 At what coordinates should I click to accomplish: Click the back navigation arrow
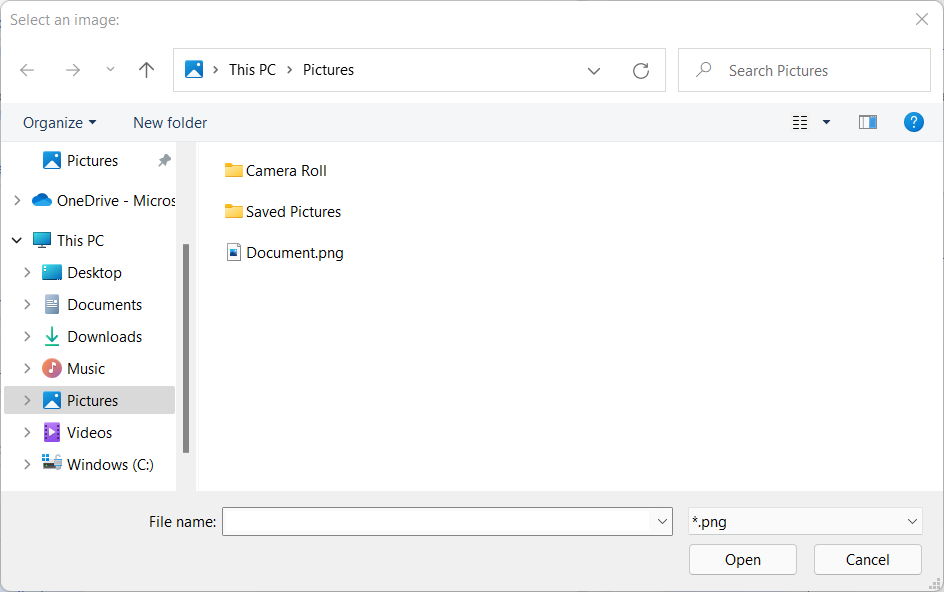tap(27, 69)
